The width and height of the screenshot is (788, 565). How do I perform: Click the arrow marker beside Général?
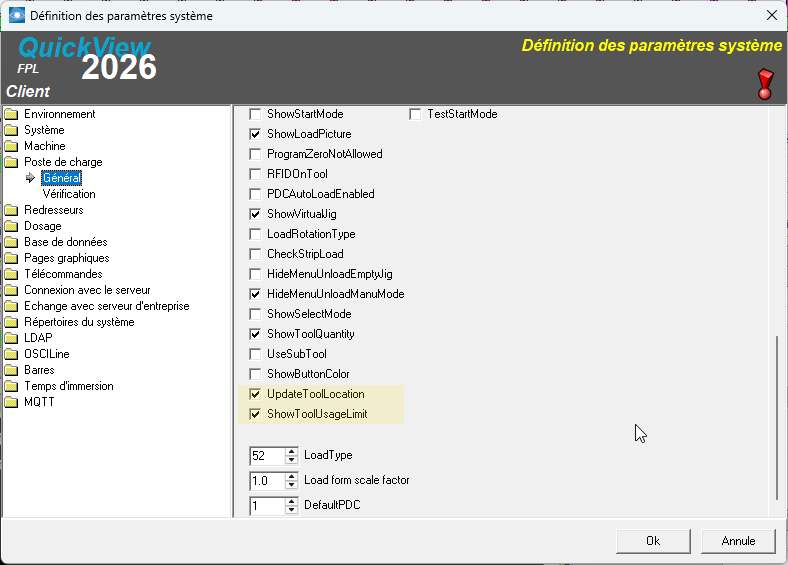pyautogui.click(x=31, y=178)
